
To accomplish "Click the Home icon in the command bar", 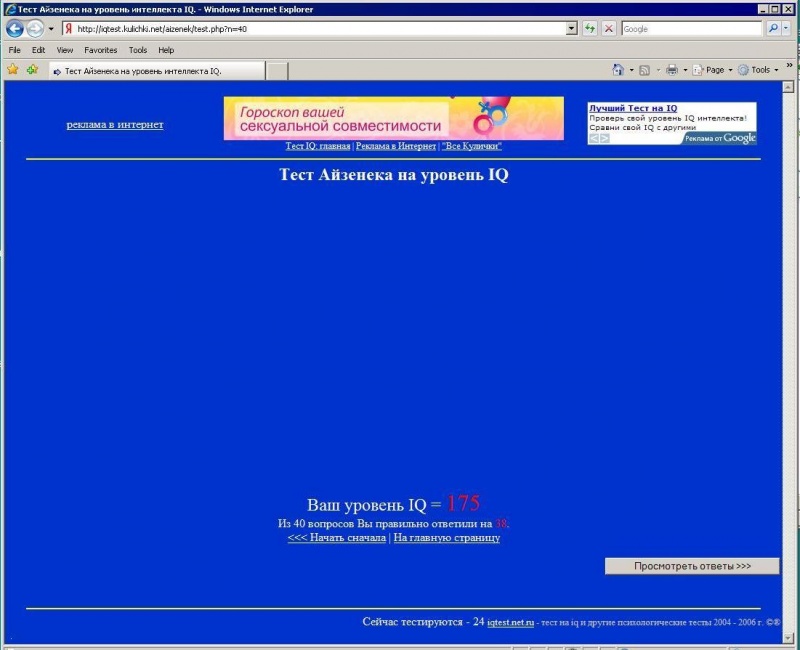I will point(618,70).
